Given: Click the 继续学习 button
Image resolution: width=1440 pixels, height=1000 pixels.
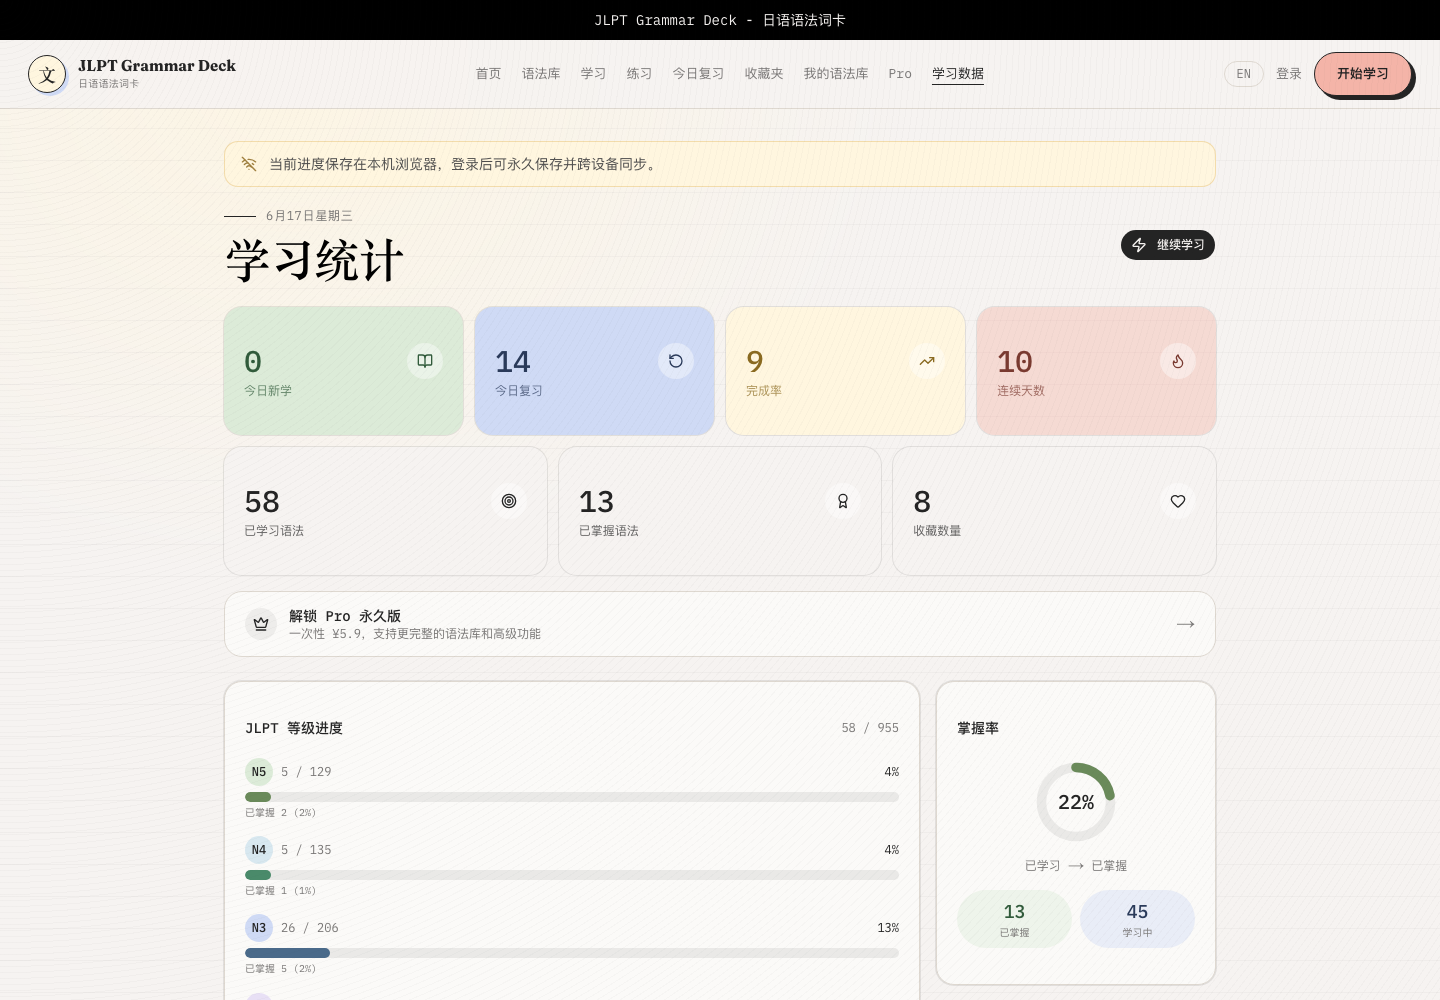Looking at the screenshot, I should (1168, 245).
